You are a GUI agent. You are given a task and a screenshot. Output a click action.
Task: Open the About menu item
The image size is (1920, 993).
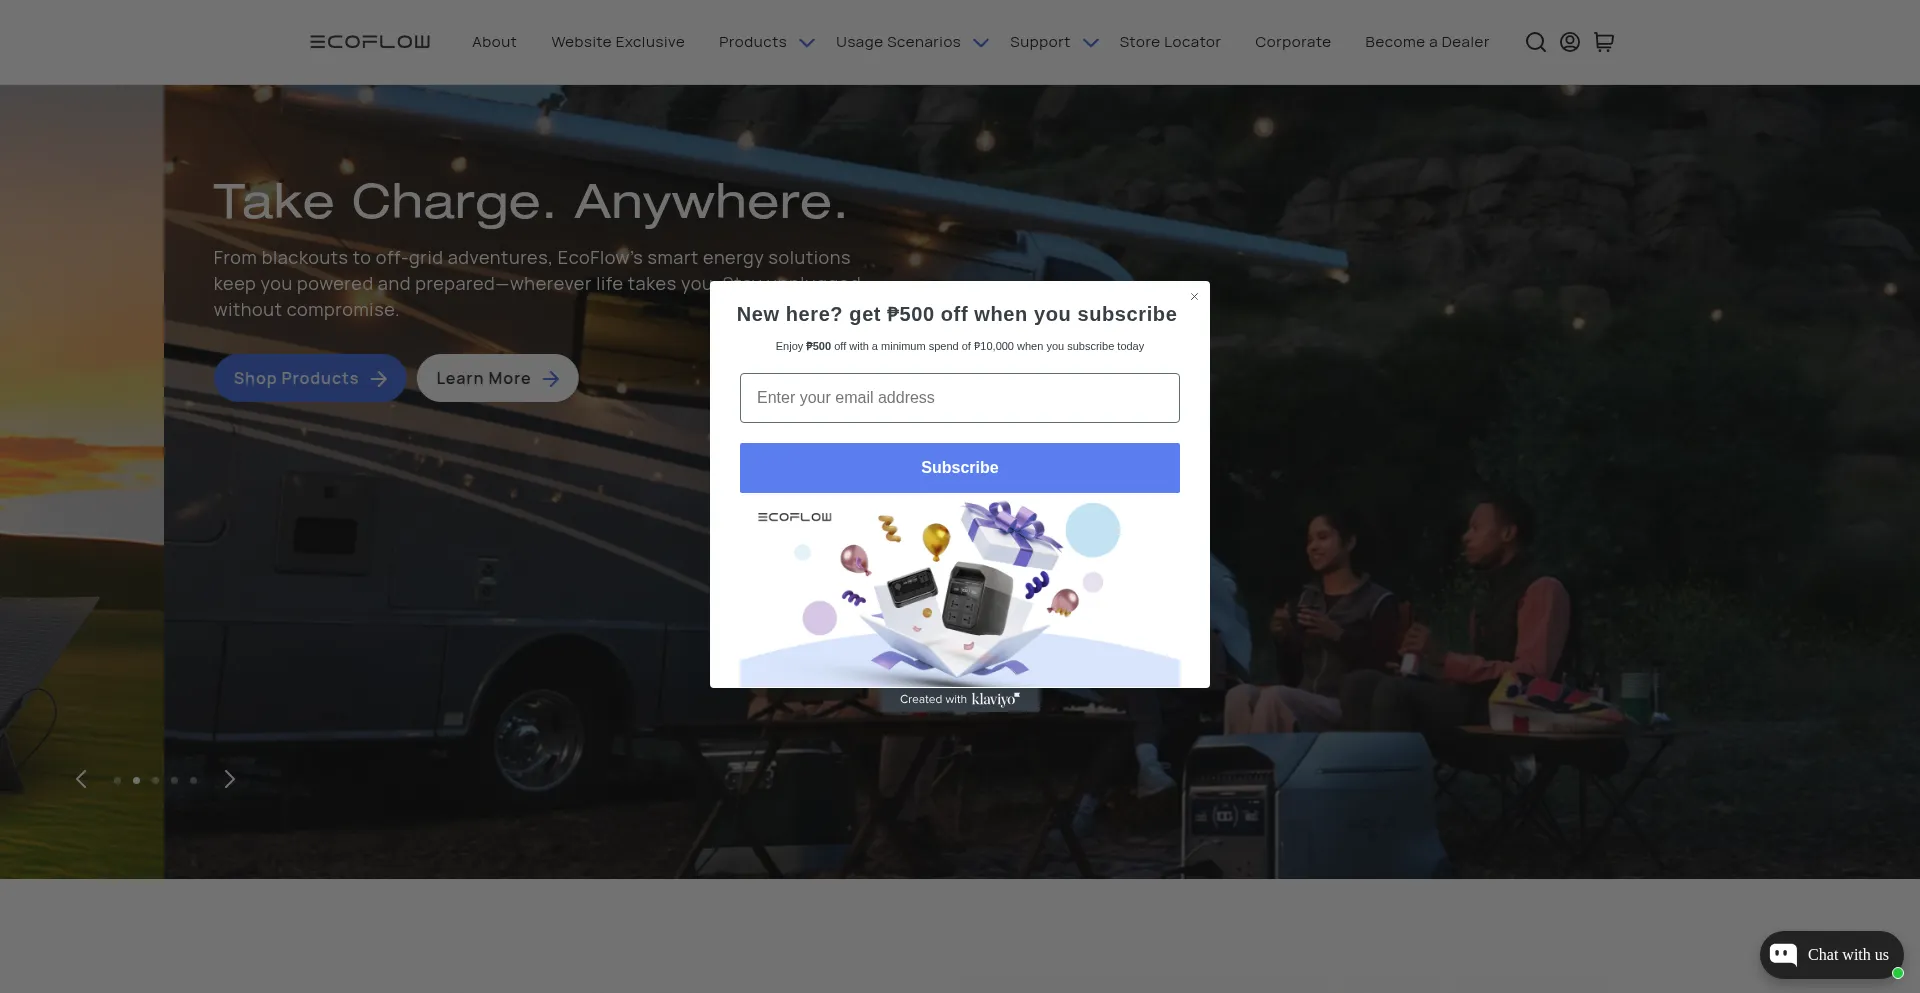pyautogui.click(x=494, y=42)
